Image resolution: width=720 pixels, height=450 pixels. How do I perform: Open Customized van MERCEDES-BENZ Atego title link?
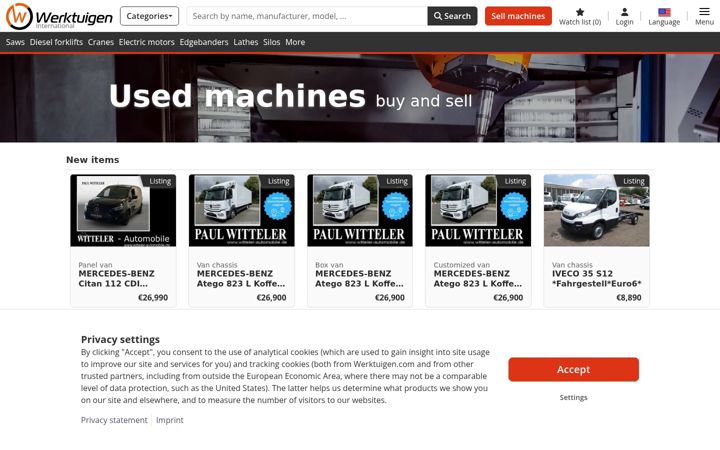pos(478,279)
